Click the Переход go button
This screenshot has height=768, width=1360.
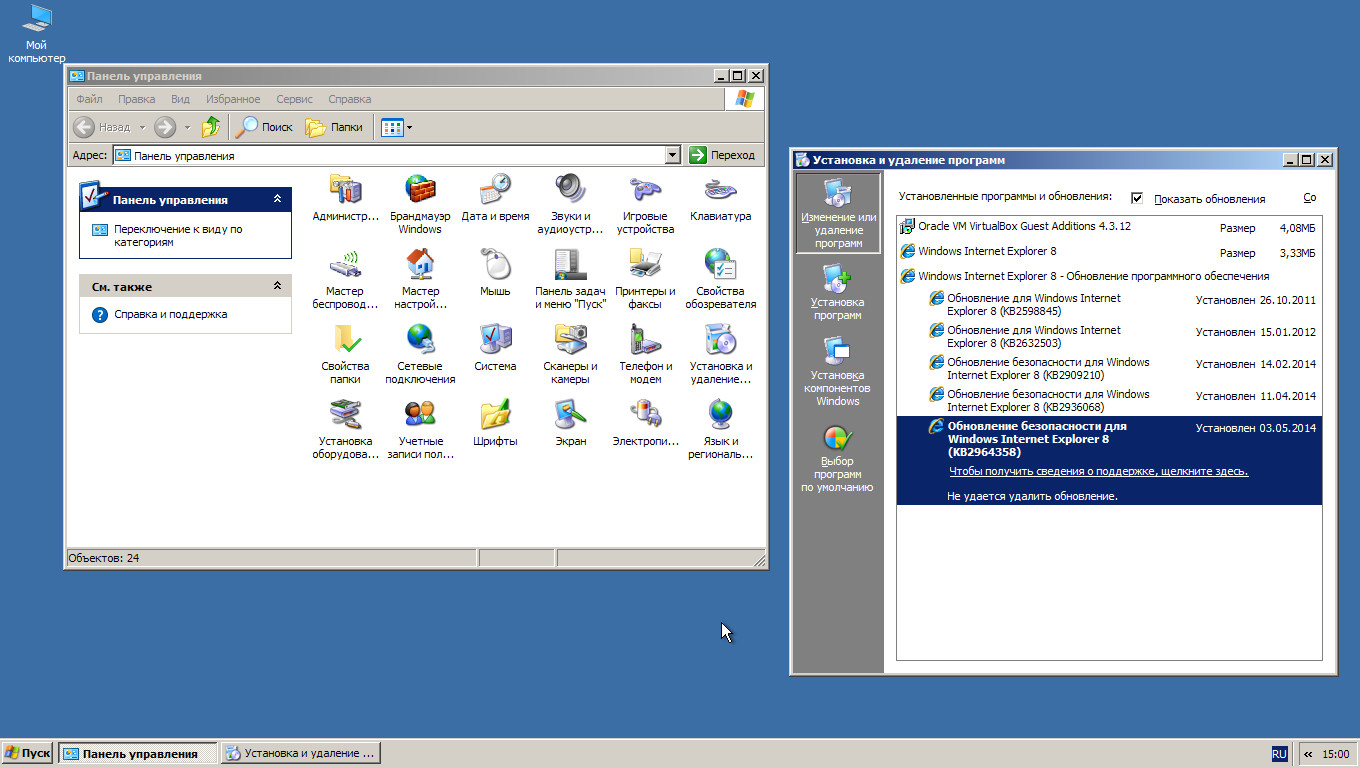coord(723,155)
